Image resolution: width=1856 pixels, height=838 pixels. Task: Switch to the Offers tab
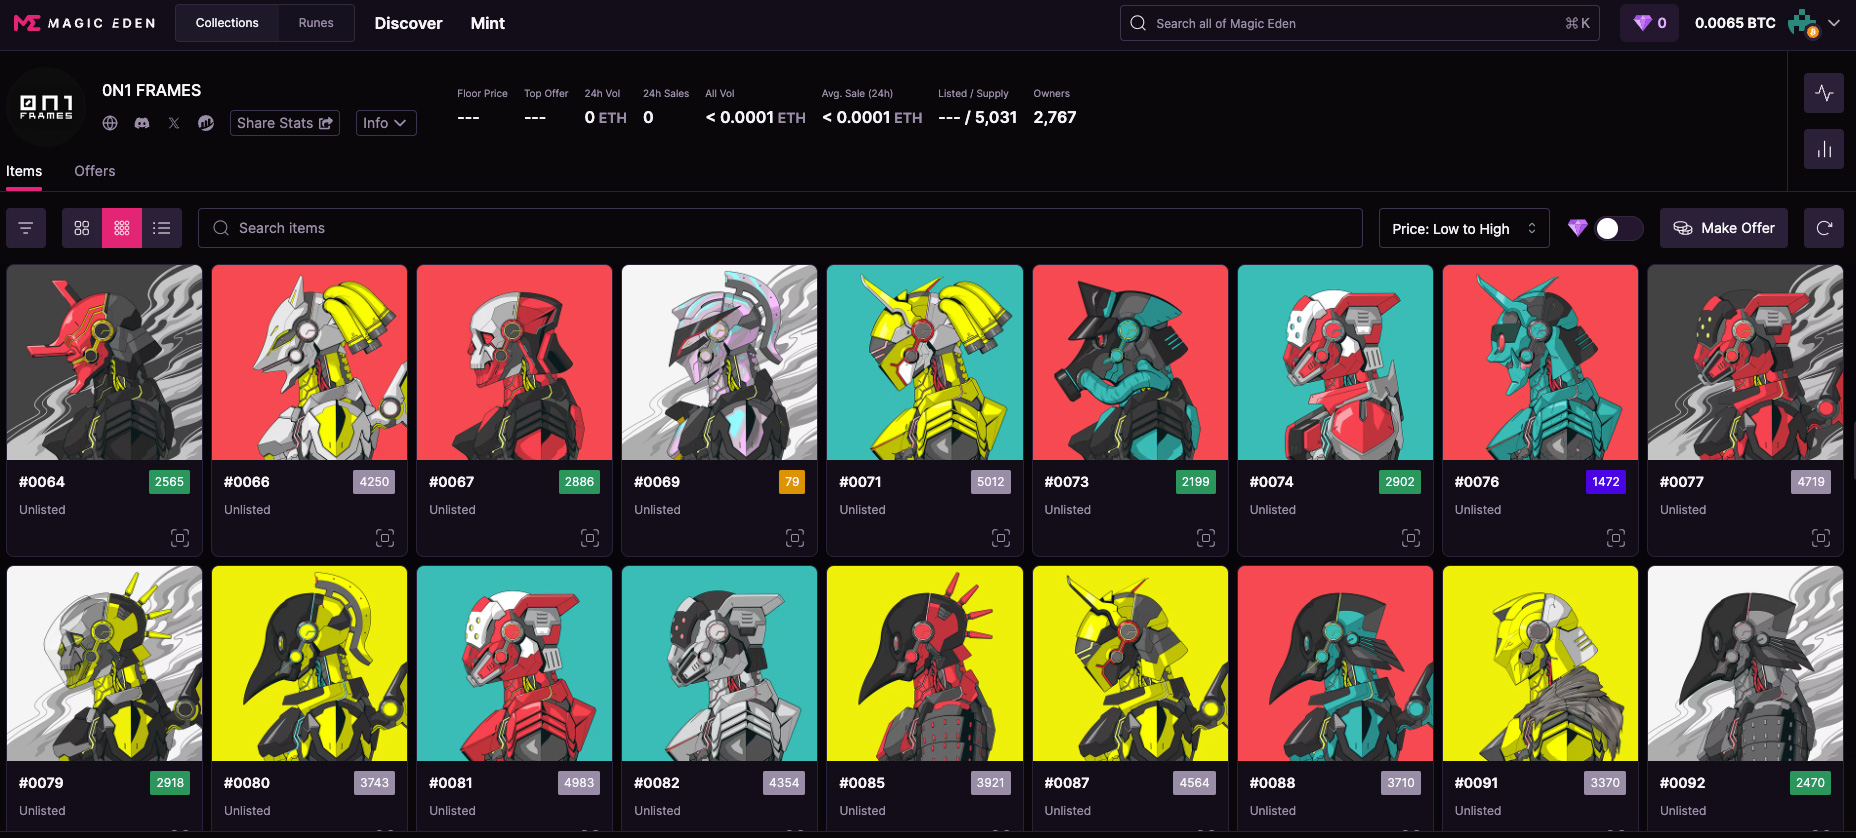[x=95, y=171]
